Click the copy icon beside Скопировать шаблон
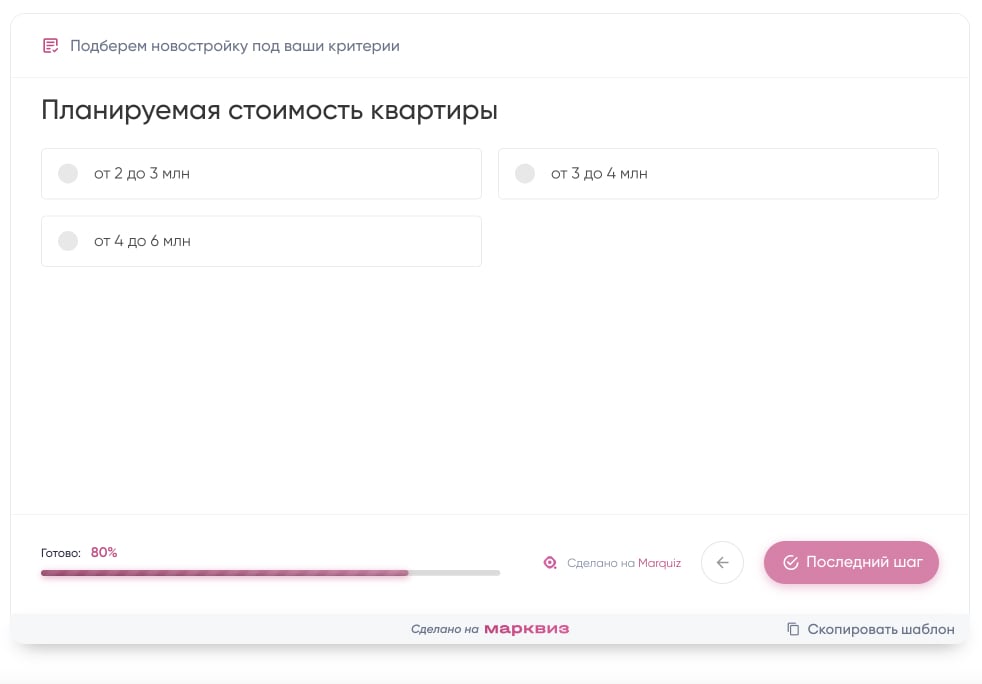Image resolution: width=982 pixels, height=684 pixels. click(x=793, y=629)
